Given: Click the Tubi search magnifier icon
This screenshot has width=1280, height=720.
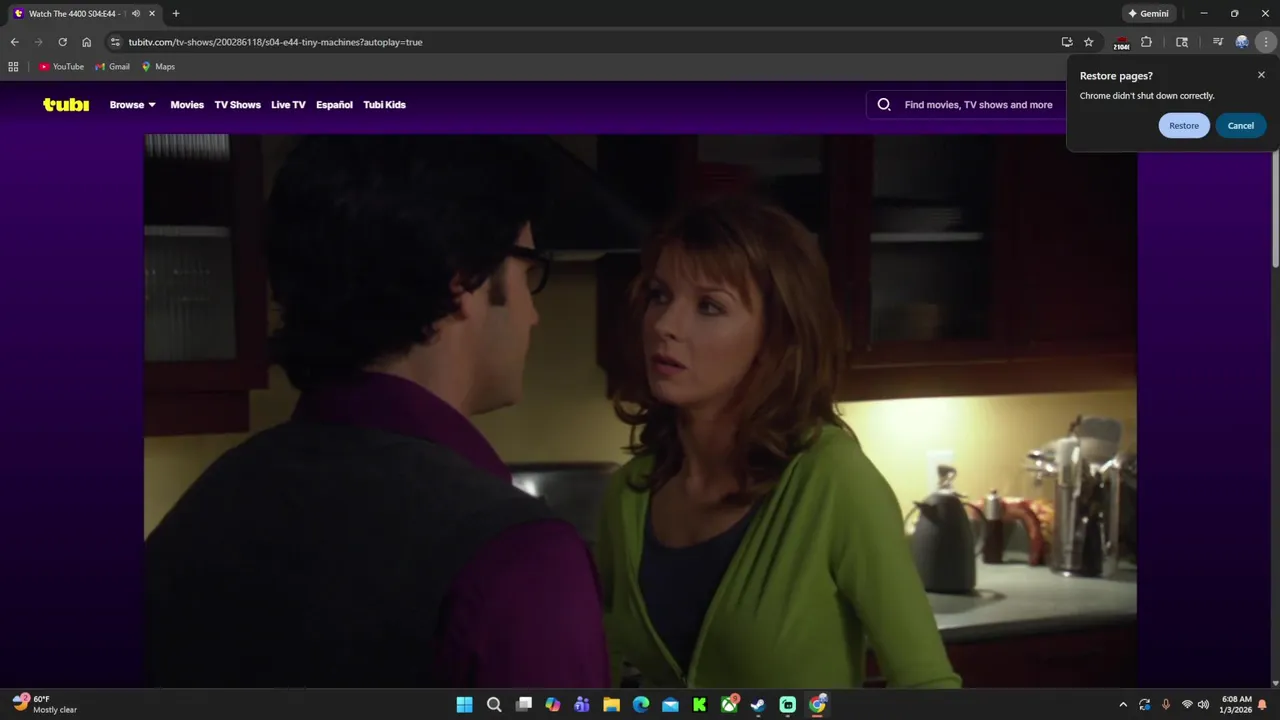Looking at the screenshot, I should tap(884, 104).
